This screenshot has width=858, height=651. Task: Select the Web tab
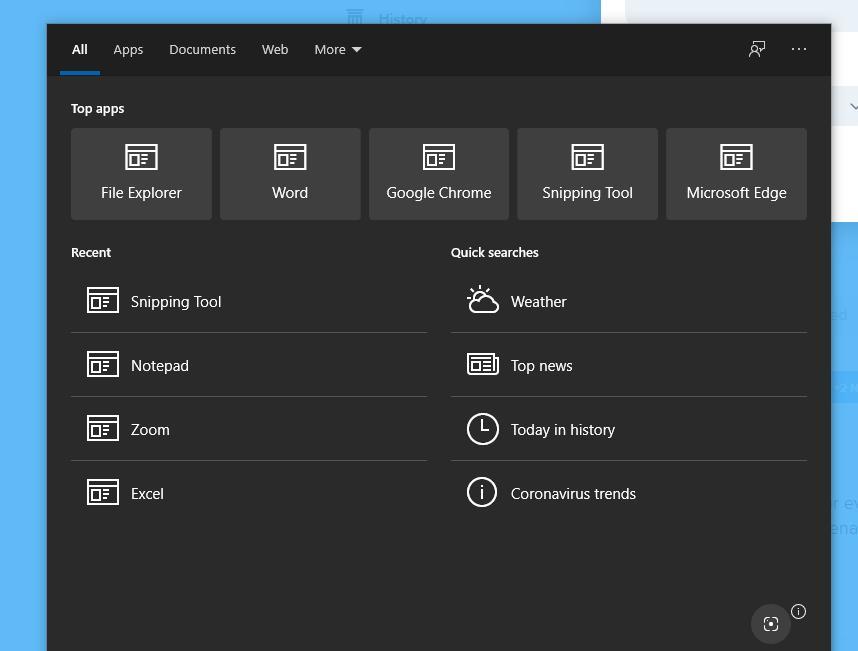coord(275,49)
